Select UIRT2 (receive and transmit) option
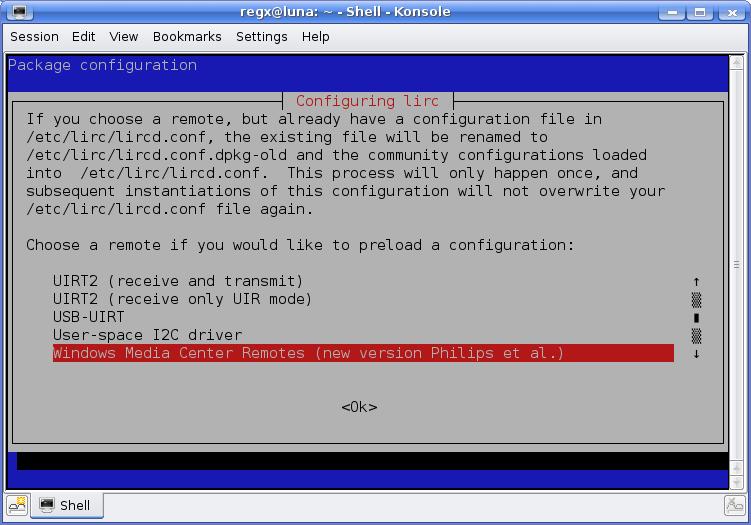Image resolution: width=751 pixels, height=525 pixels. point(178,281)
